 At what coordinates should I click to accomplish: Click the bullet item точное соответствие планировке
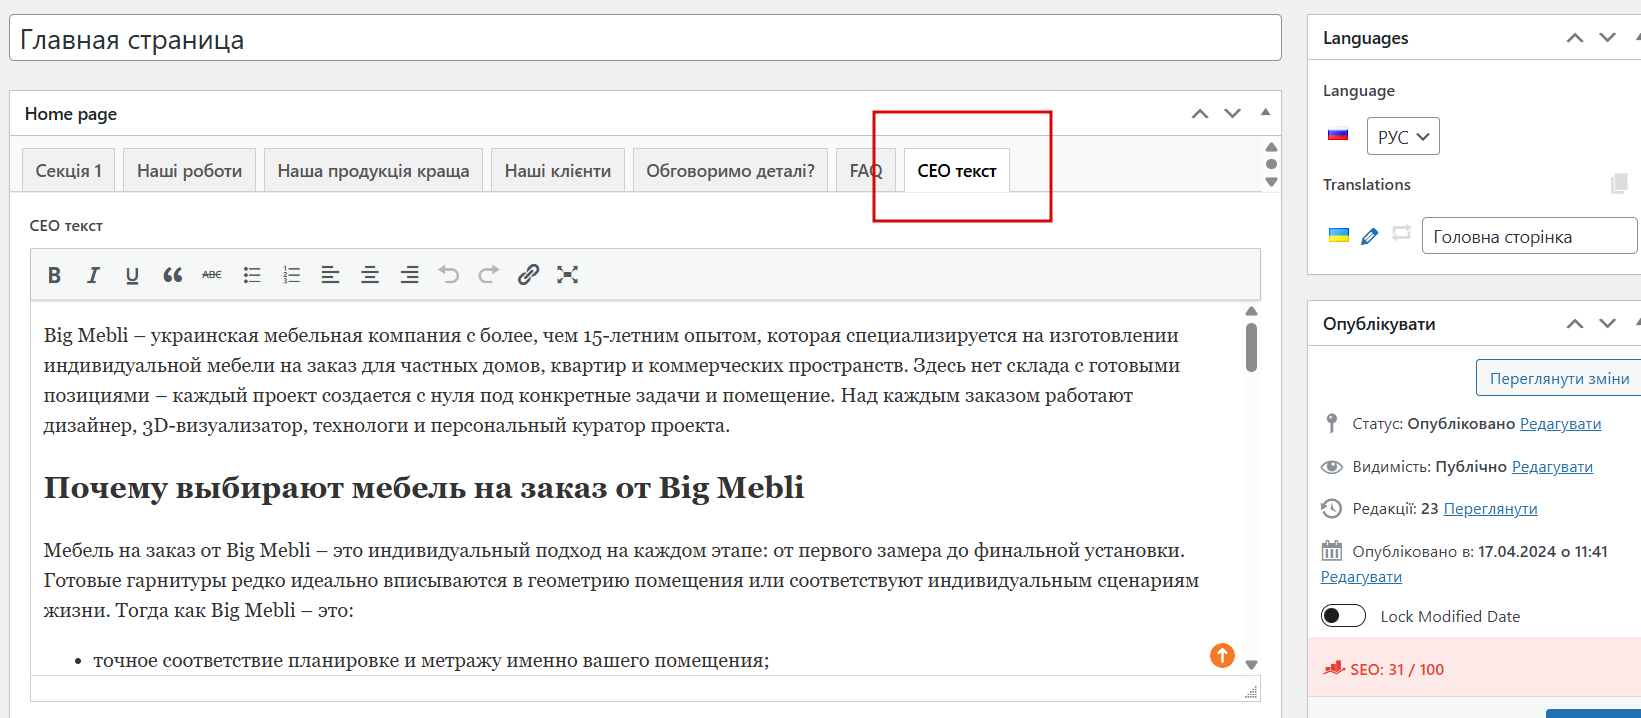coord(431,660)
